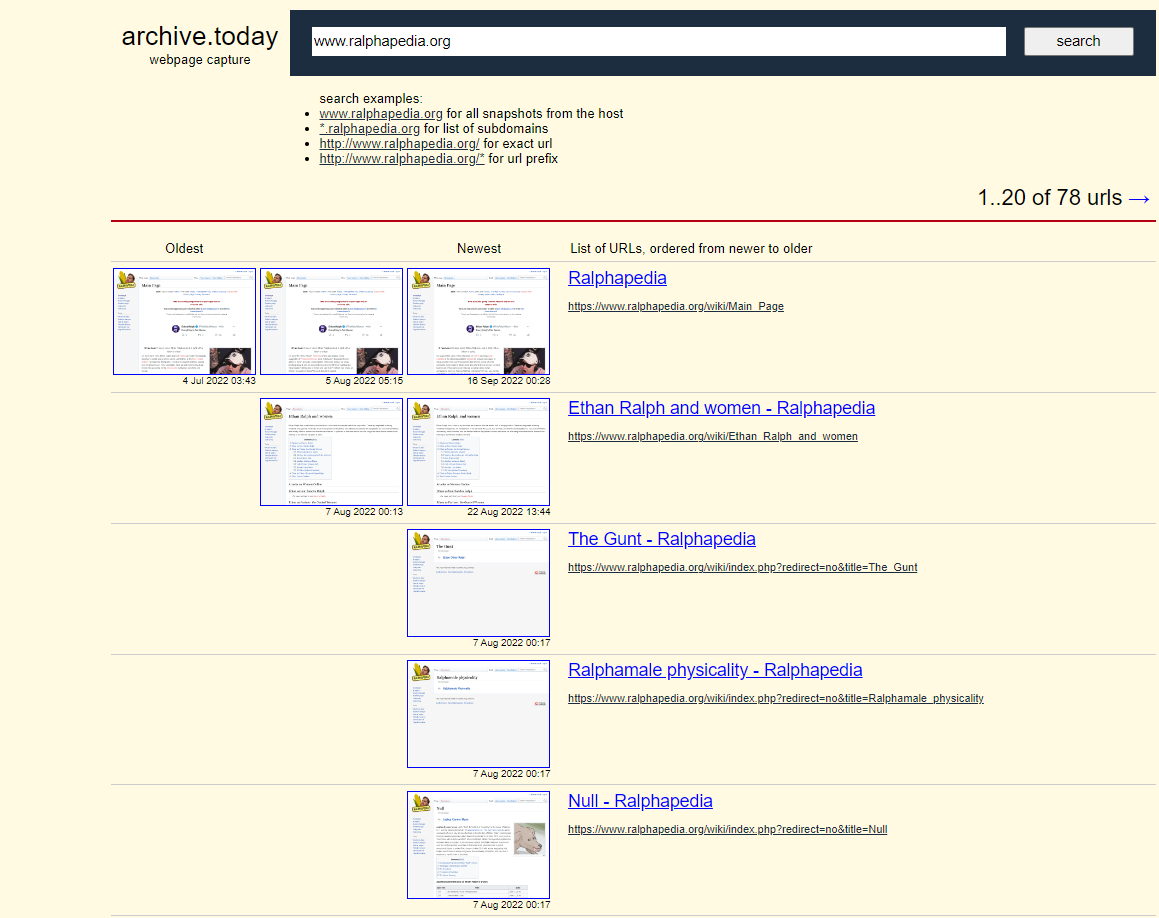Open The Gunt snapshot thumbnail
Viewport: 1159px width, 918px height.
tap(478, 583)
